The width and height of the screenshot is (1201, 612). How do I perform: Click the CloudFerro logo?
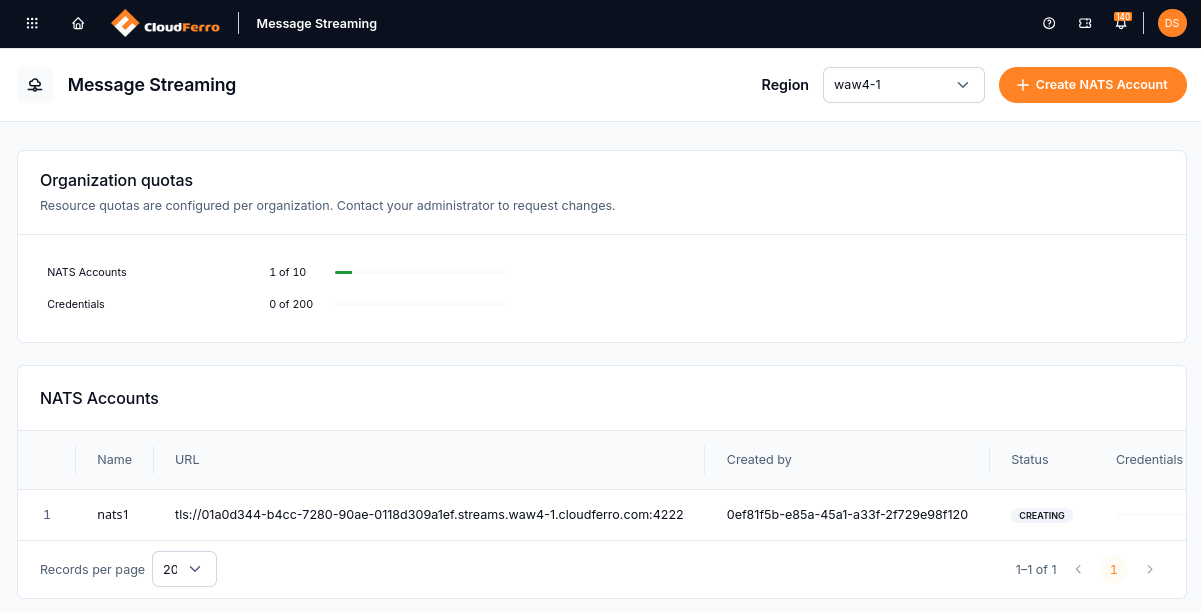[x=165, y=23]
